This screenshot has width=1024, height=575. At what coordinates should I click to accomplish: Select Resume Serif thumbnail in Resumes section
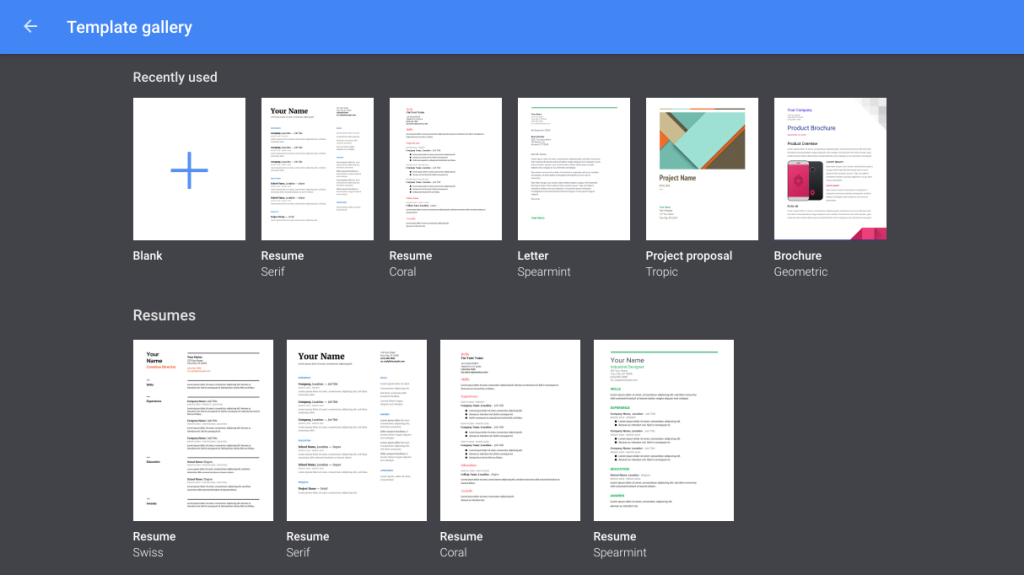(x=356, y=430)
